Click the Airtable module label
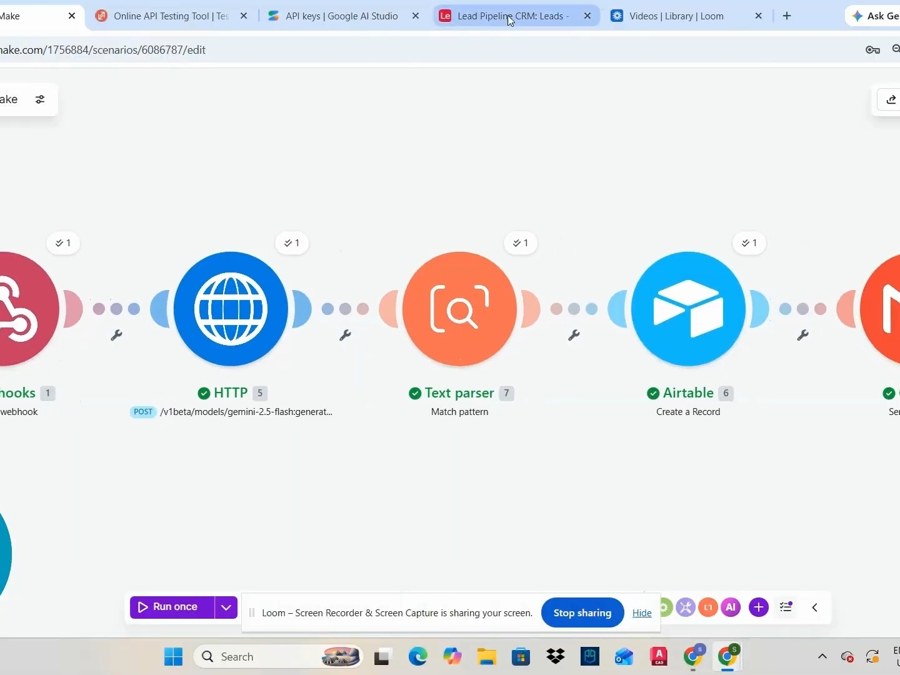Screen dimensions: 900x675 tap(688, 393)
